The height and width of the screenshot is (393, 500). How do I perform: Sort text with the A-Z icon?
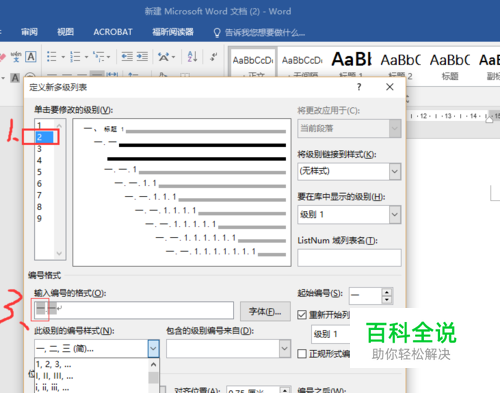[x=192, y=57]
